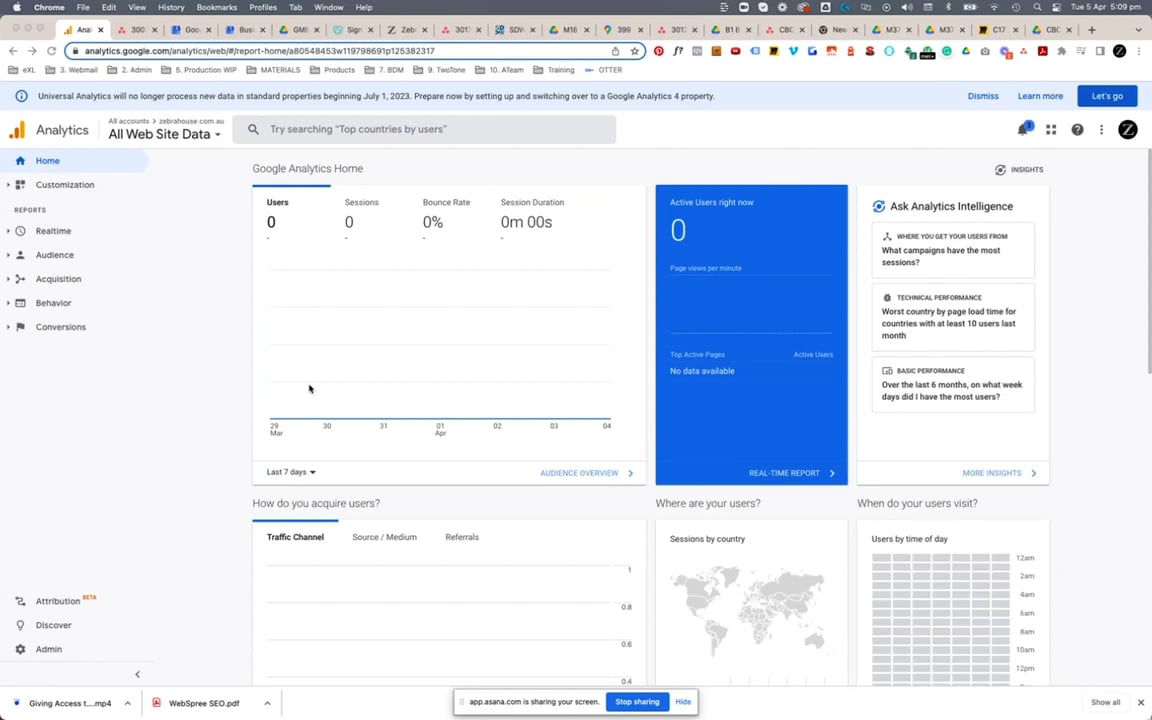Open Discover lightbulb icon
Screen dimensions: 1152x720
click(x=21, y=625)
